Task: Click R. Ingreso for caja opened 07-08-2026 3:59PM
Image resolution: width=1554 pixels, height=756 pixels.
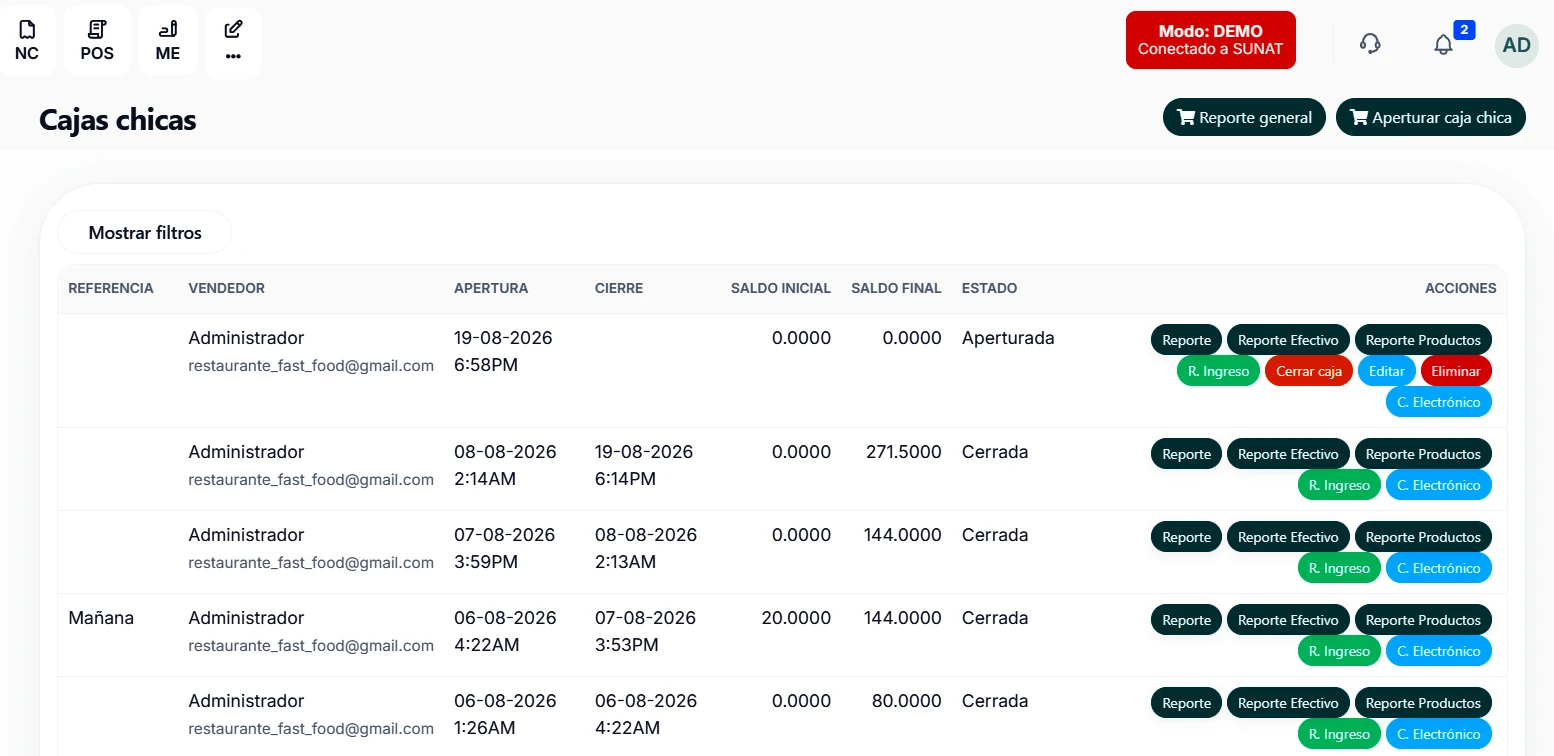Action: 1340,568
